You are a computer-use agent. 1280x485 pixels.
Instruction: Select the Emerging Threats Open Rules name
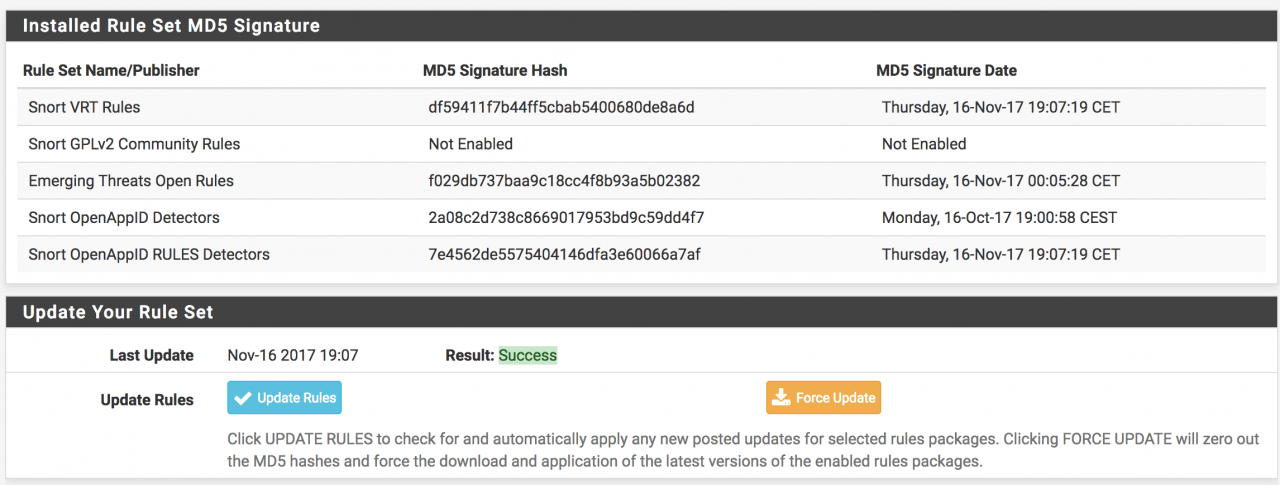[x=131, y=181]
